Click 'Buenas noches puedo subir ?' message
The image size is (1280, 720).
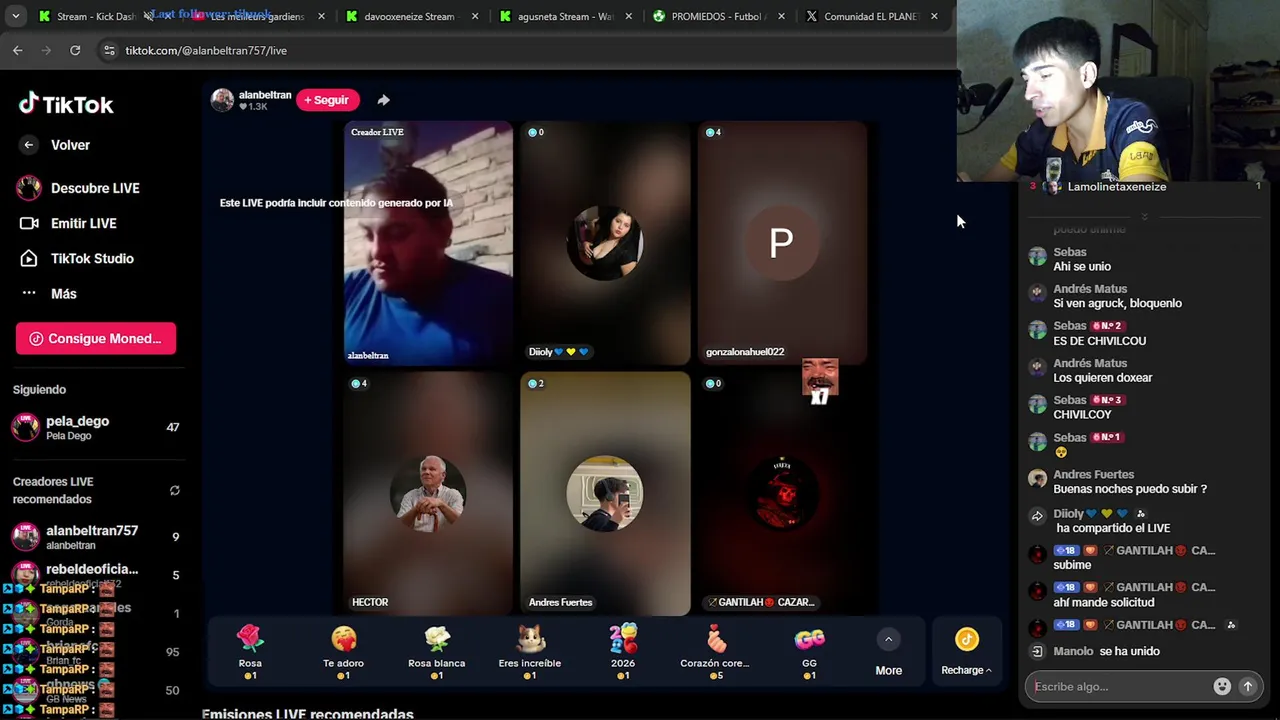pos(1130,489)
